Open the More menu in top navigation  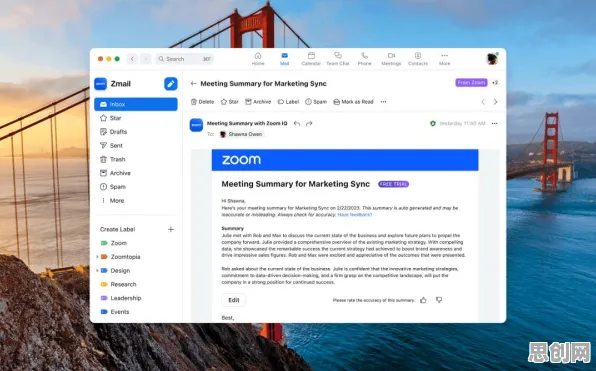point(444,59)
